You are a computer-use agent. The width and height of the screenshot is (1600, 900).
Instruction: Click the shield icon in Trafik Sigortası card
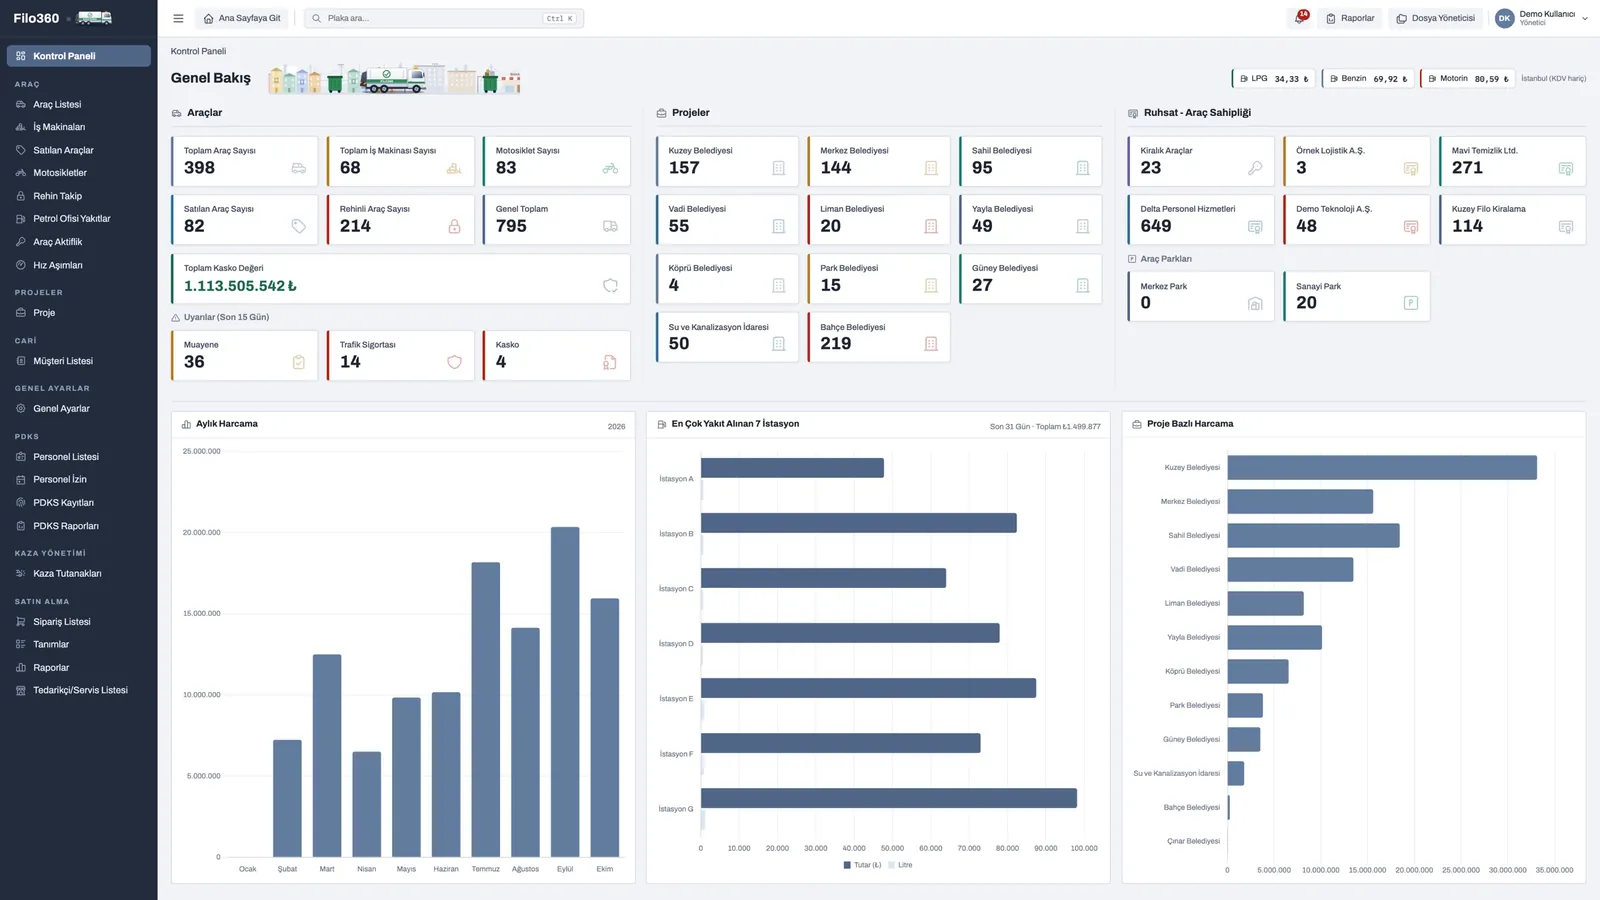coord(454,362)
